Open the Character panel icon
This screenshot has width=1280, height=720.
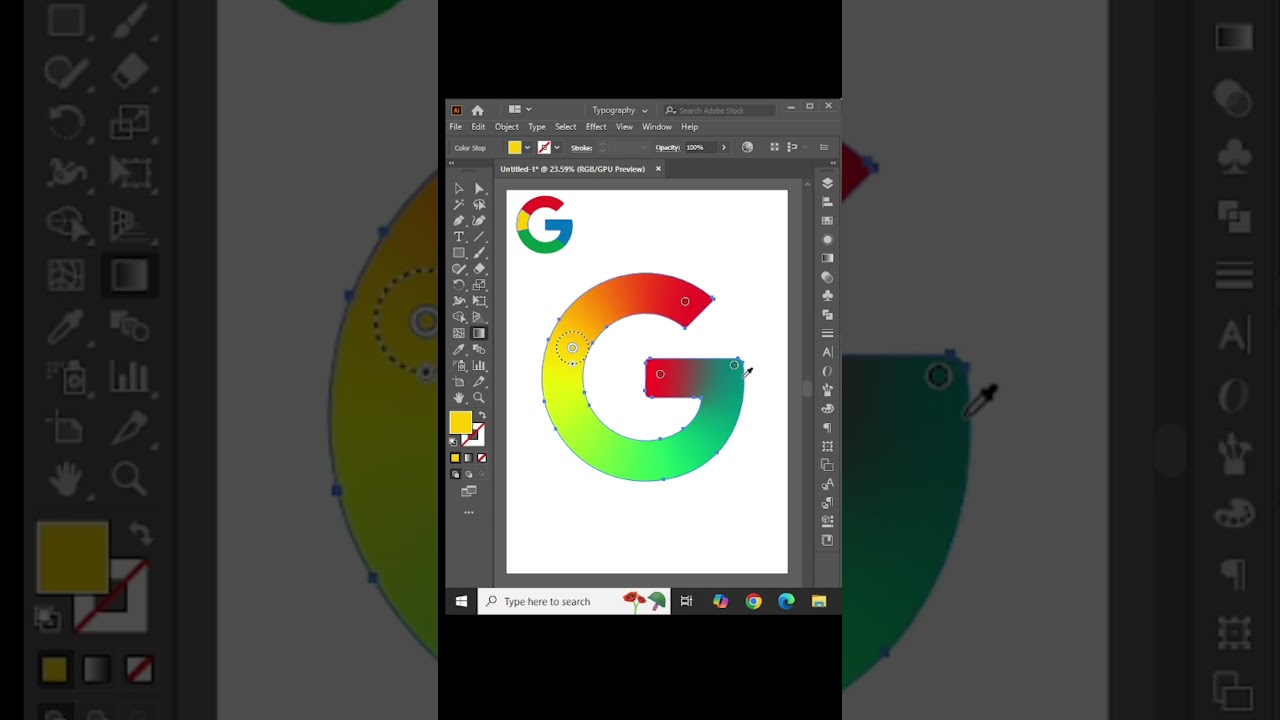827,352
